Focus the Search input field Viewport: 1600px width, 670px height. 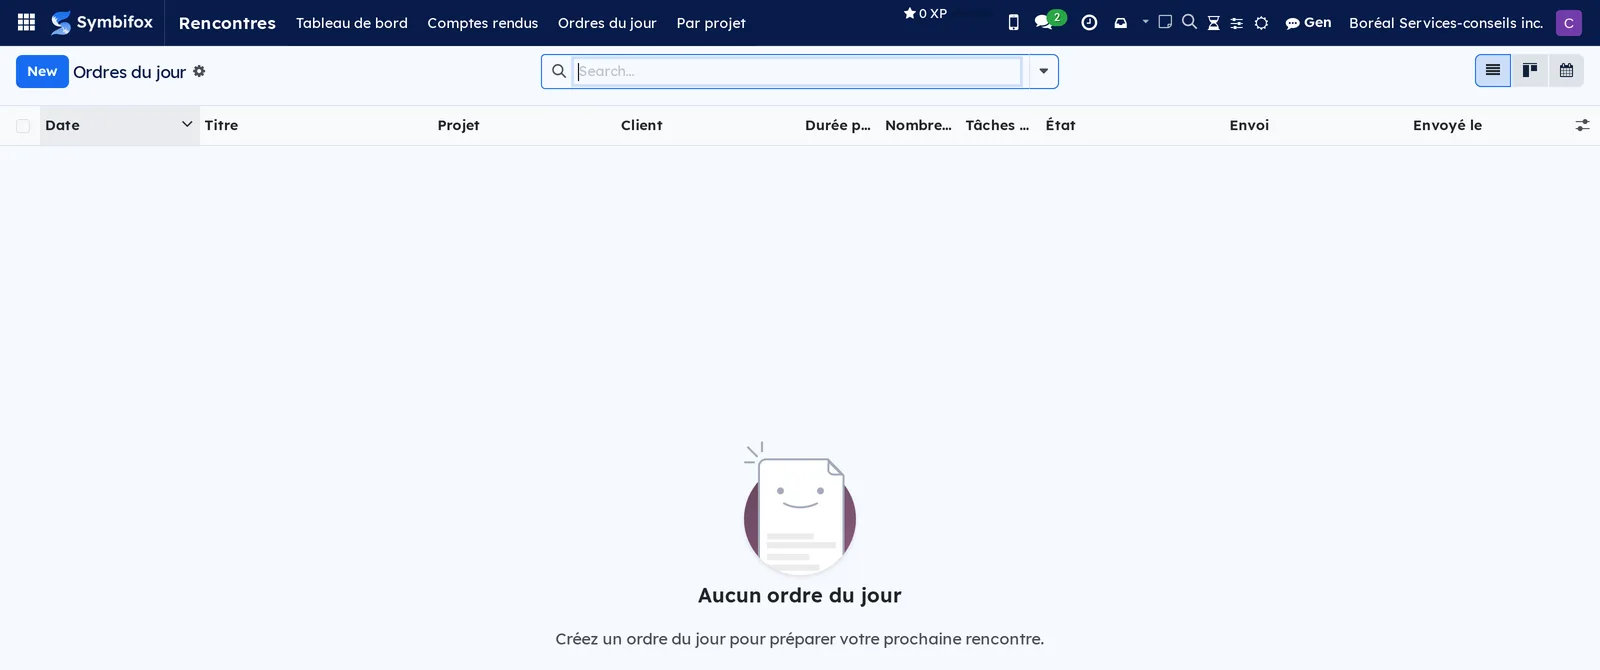[798, 71]
